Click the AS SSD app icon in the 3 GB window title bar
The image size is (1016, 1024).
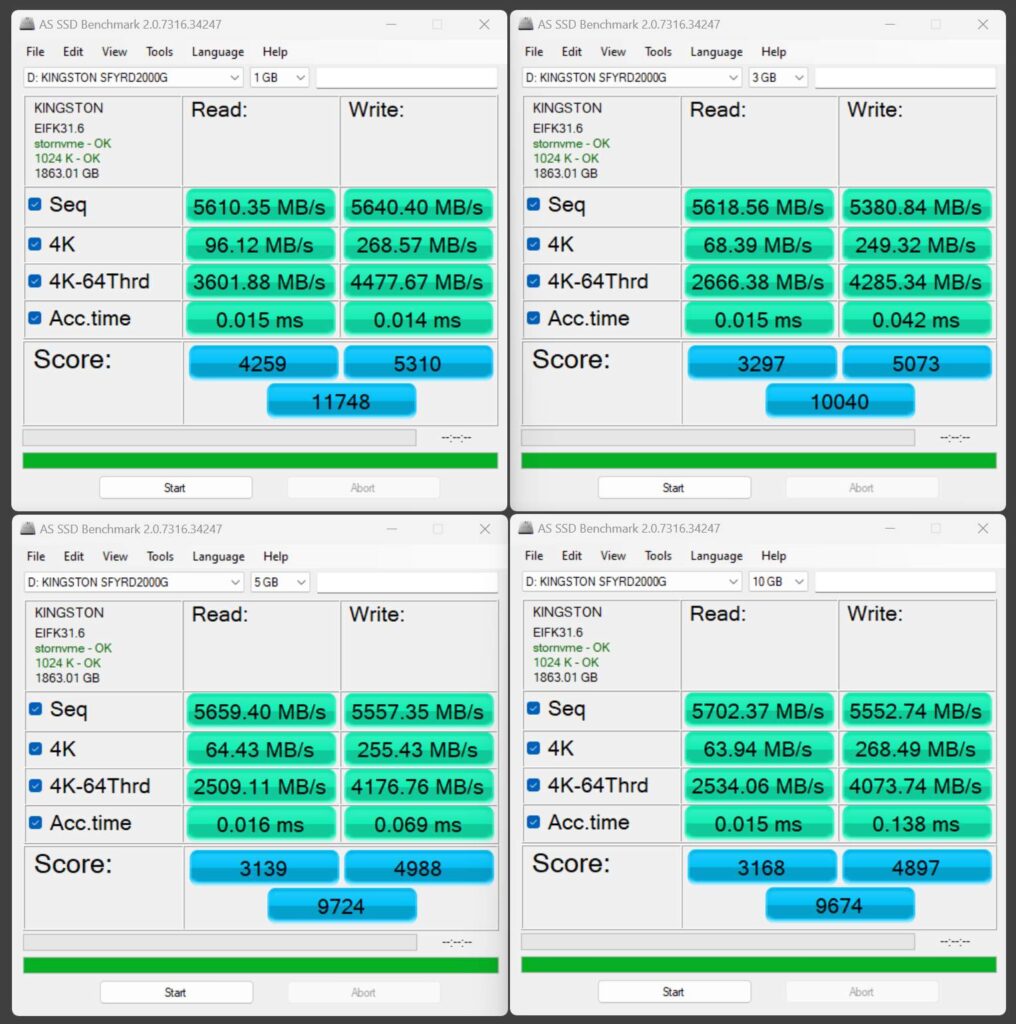point(525,24)
